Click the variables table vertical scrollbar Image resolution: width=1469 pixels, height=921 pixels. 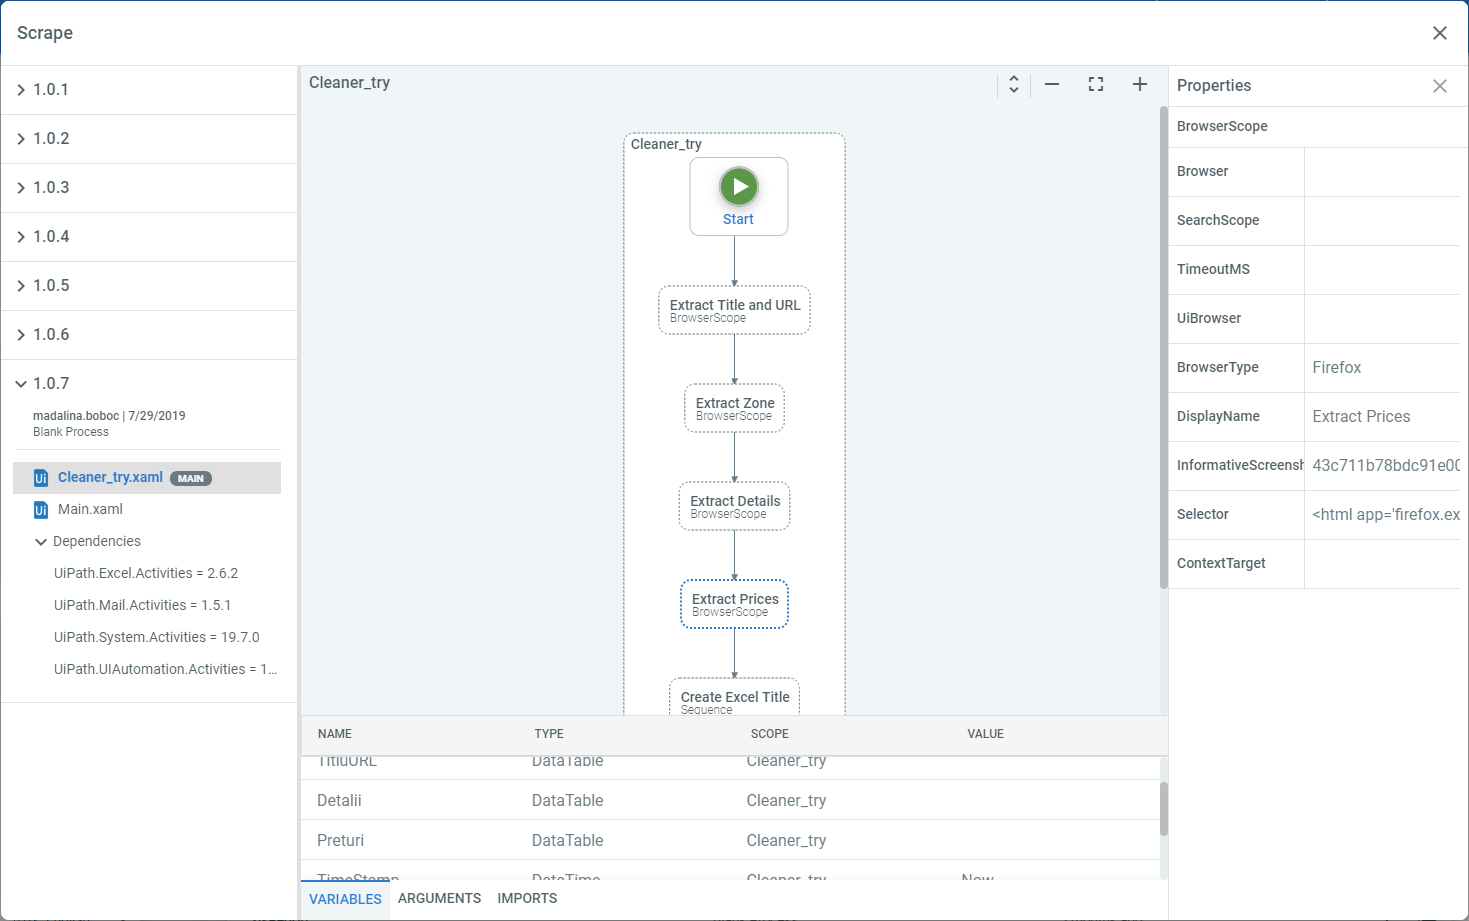click(1163, 808)
